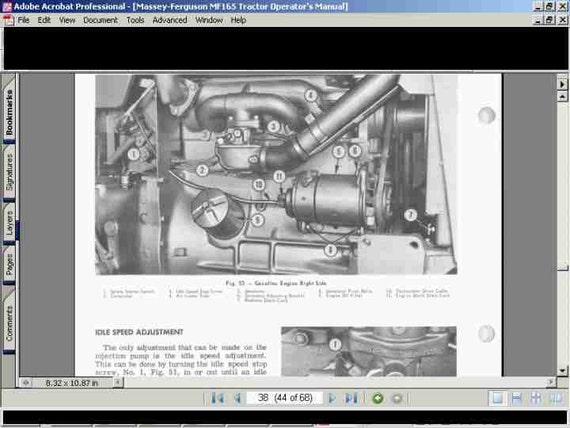Click the Acrobat document icon in menu bar
The image size is (570, 428).
(x=8, y=20)
